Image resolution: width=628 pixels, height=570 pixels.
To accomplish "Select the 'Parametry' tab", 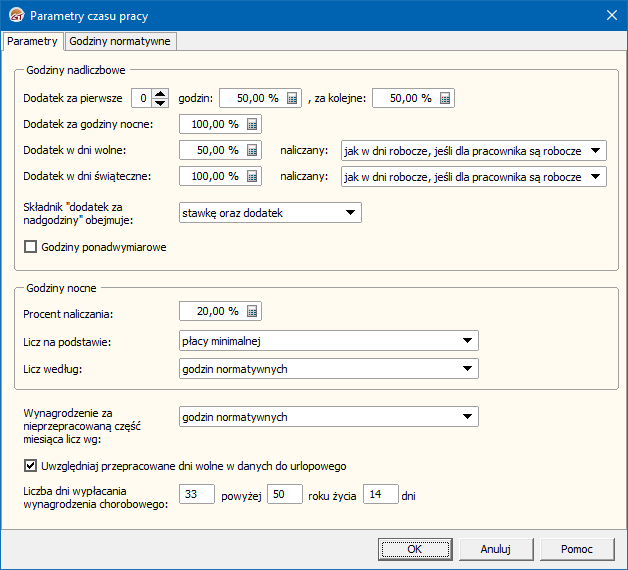I will tap(33, 41).
